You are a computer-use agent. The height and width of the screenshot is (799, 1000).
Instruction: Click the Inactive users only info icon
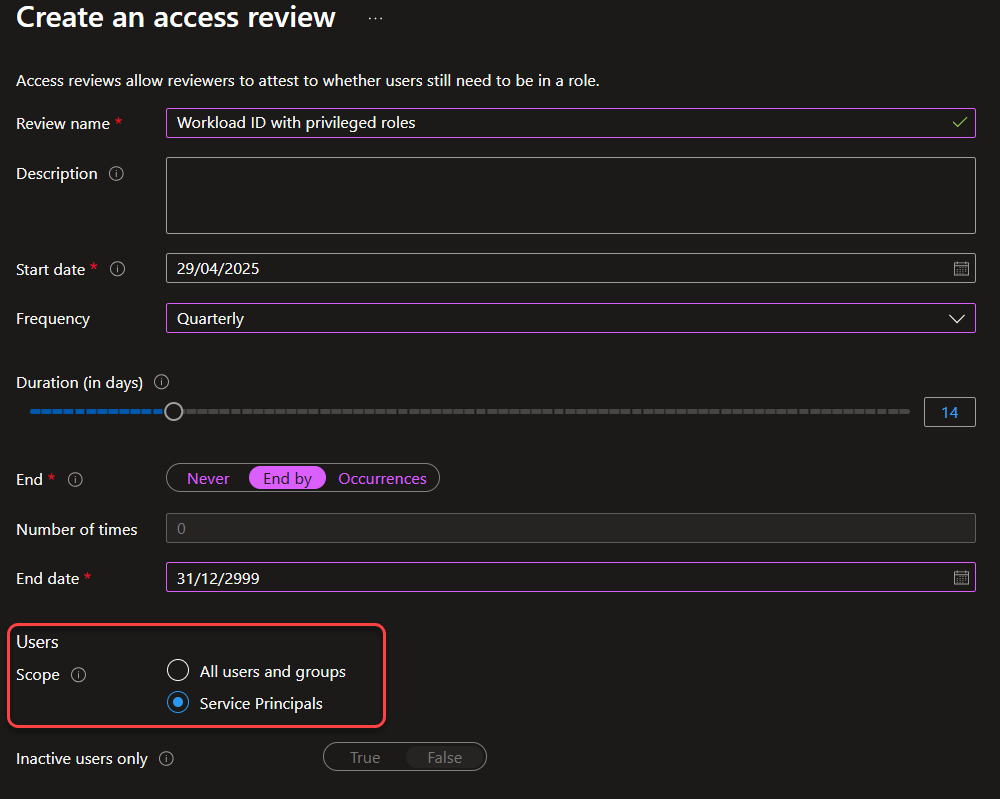point(166,758)
